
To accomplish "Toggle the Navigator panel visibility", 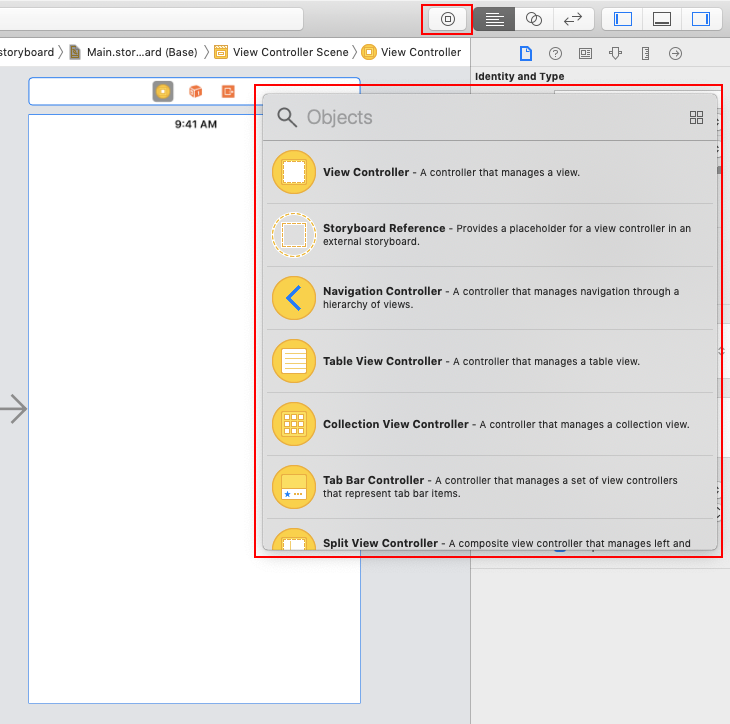I will click(622, 19).
